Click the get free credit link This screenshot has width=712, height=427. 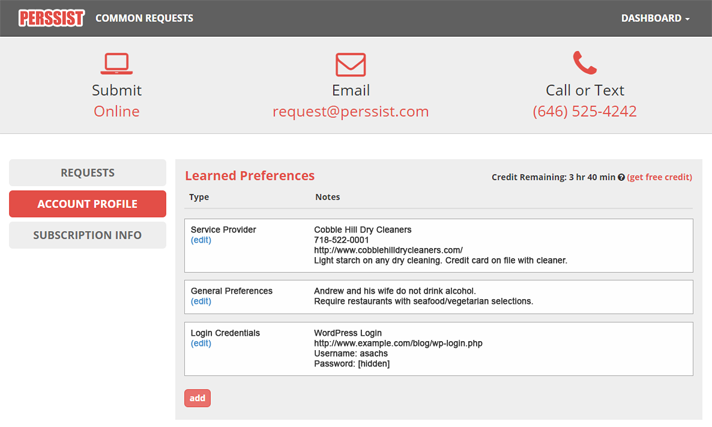click(x=659, y=177)
